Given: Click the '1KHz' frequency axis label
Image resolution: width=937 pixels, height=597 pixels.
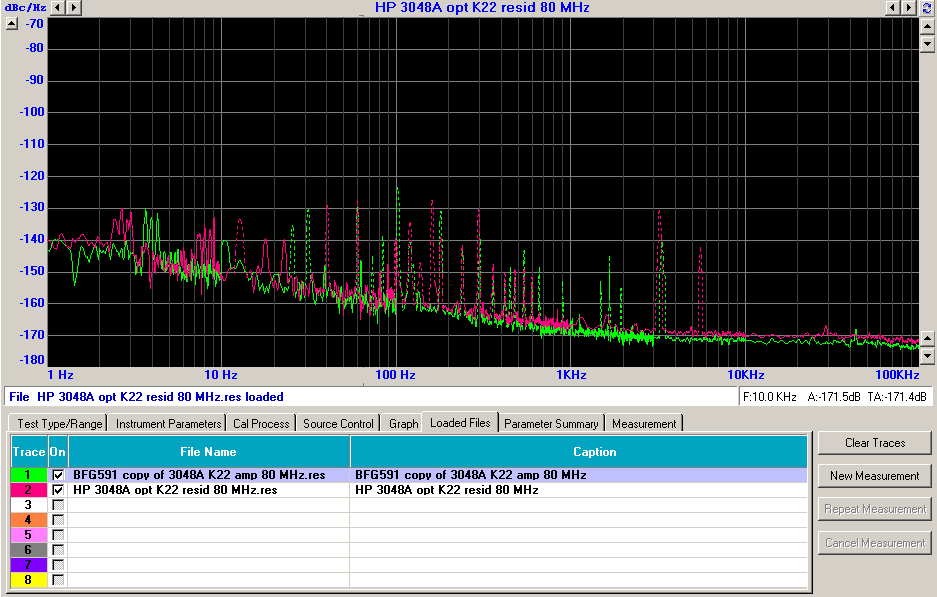Looking at the screenshot, I should coord(571,375).
